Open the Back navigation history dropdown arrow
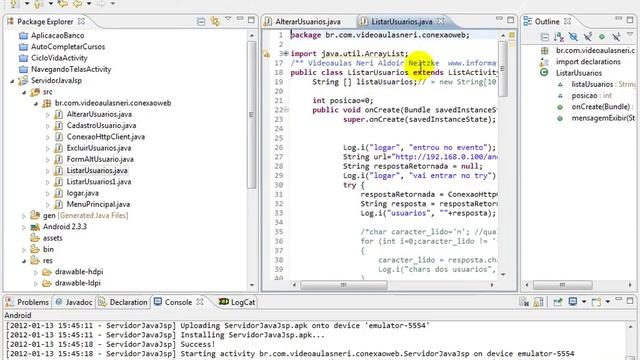 point(89,4)
